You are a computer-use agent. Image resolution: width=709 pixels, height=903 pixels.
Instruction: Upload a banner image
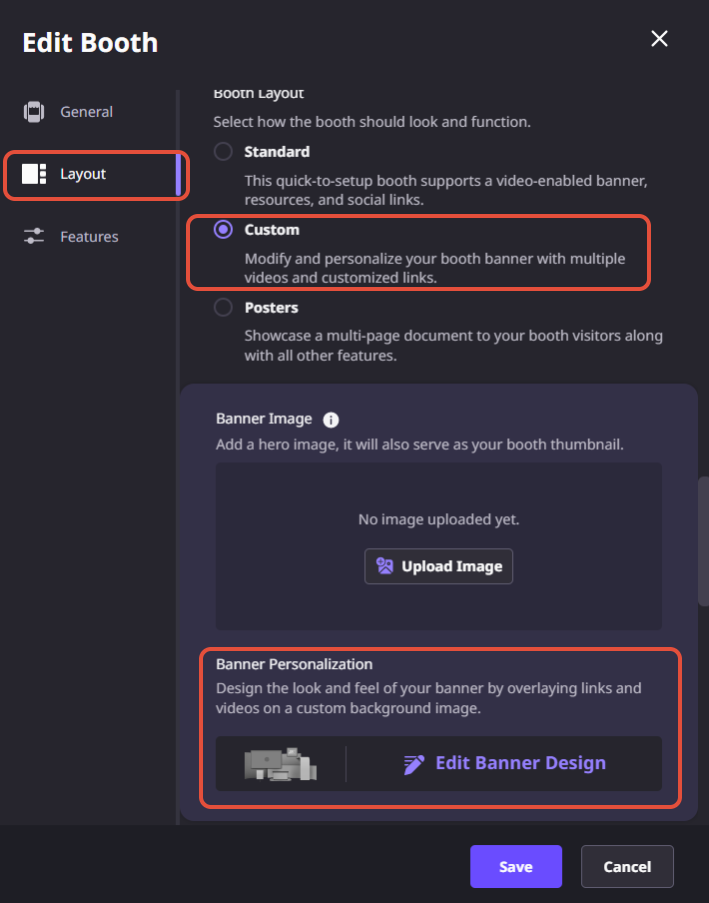tap(438, 566)
